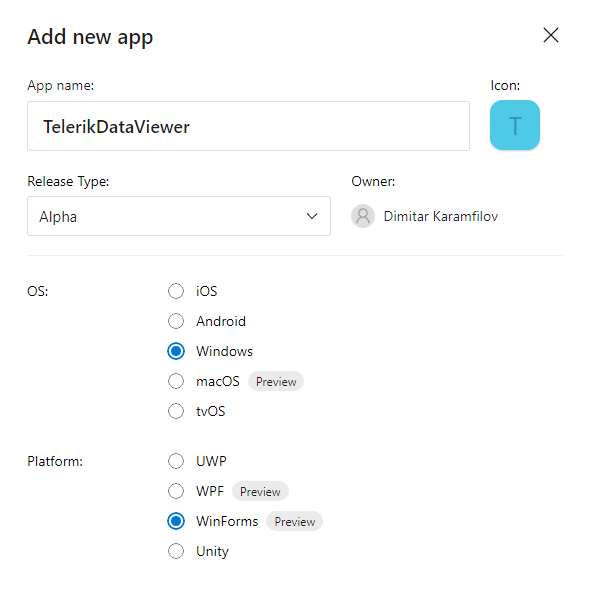
Task: Click the App name input field
Action: click(248, 126)
